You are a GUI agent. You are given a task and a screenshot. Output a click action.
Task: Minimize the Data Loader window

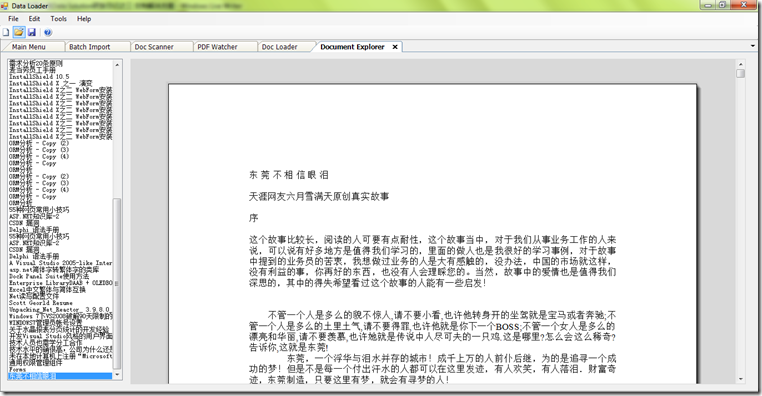point(708,5)
